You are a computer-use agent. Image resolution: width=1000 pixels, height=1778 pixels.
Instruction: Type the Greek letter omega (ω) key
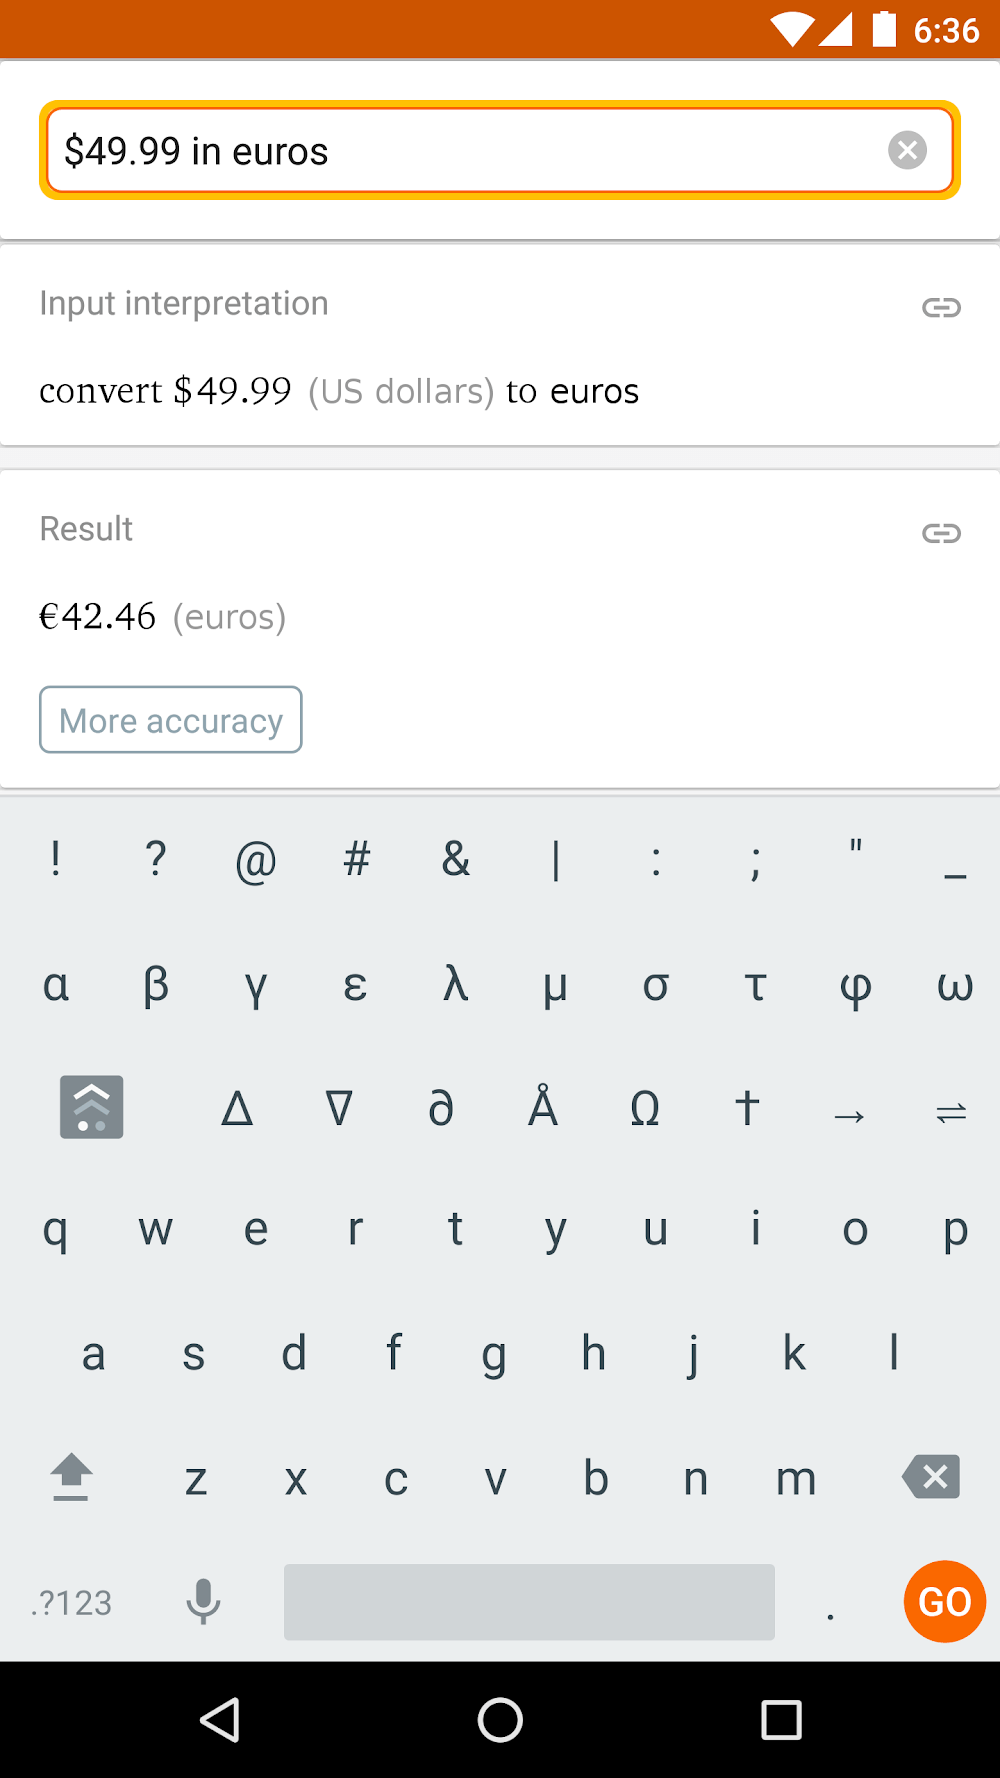click(954, 985)
